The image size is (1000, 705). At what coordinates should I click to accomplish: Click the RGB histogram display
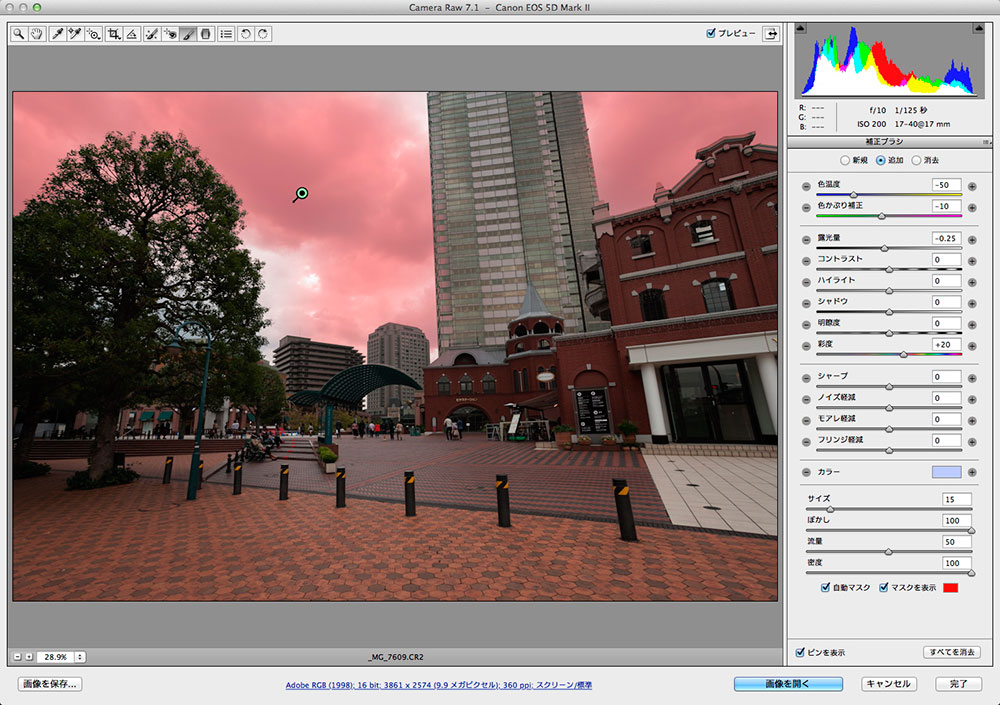[x=889, y=61]
